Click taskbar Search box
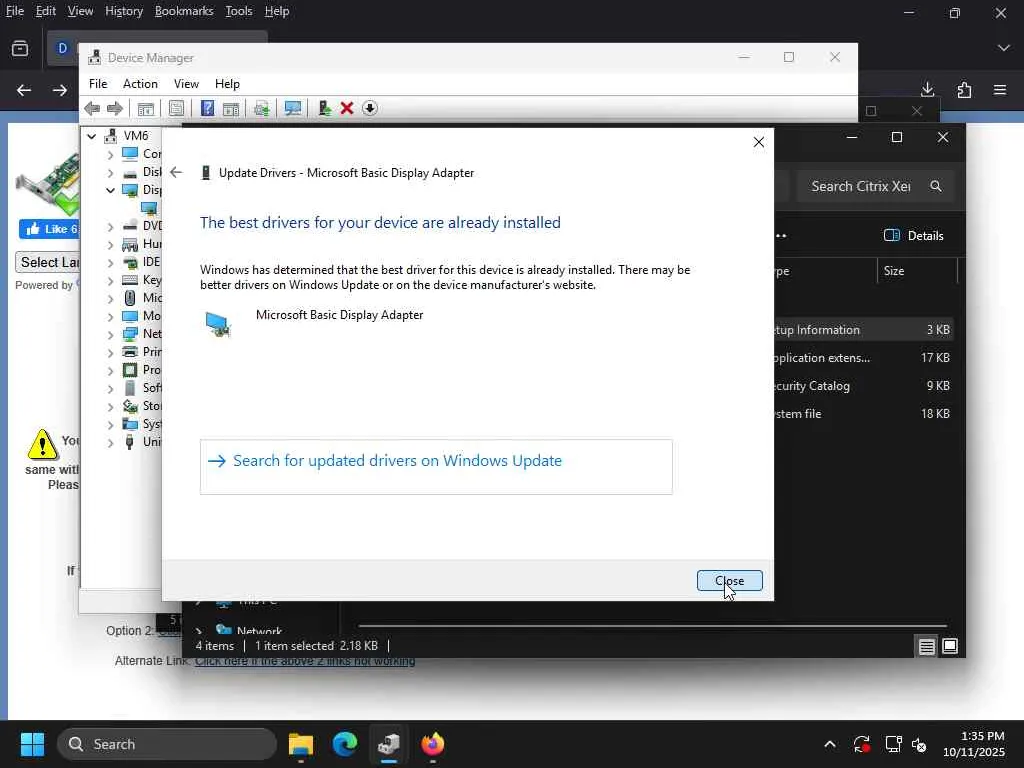 point(167,744)
